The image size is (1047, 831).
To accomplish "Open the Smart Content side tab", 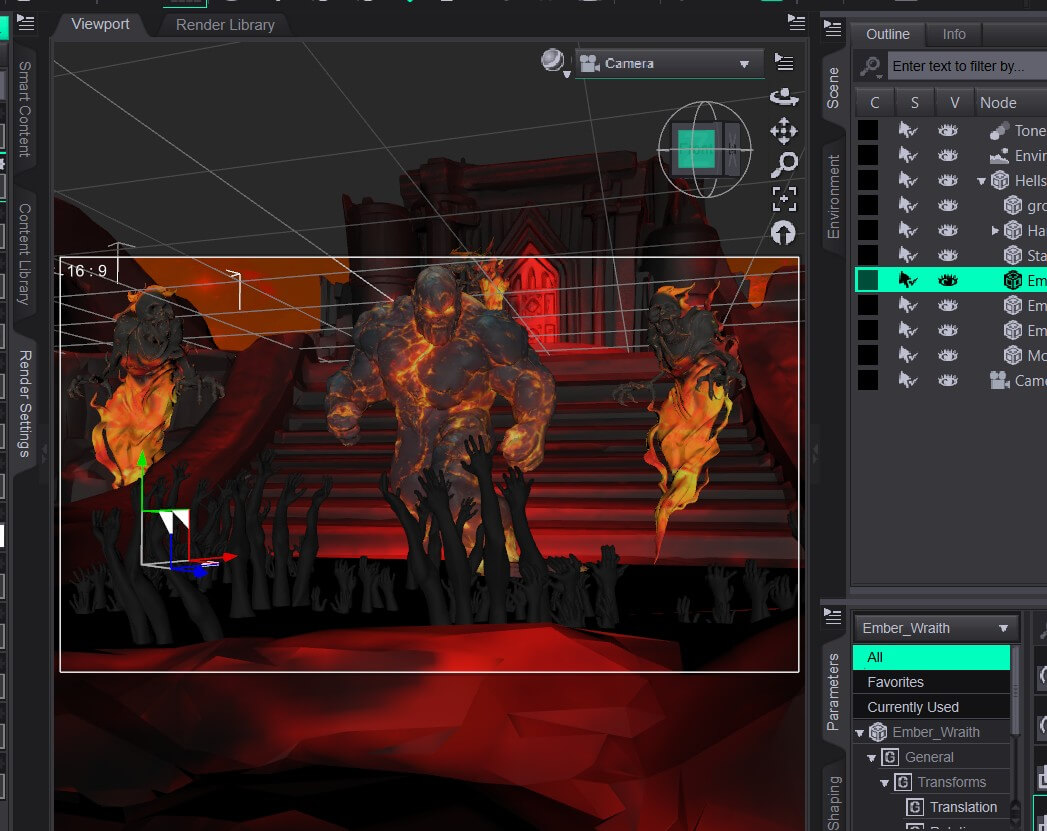I will pos(25,109).
